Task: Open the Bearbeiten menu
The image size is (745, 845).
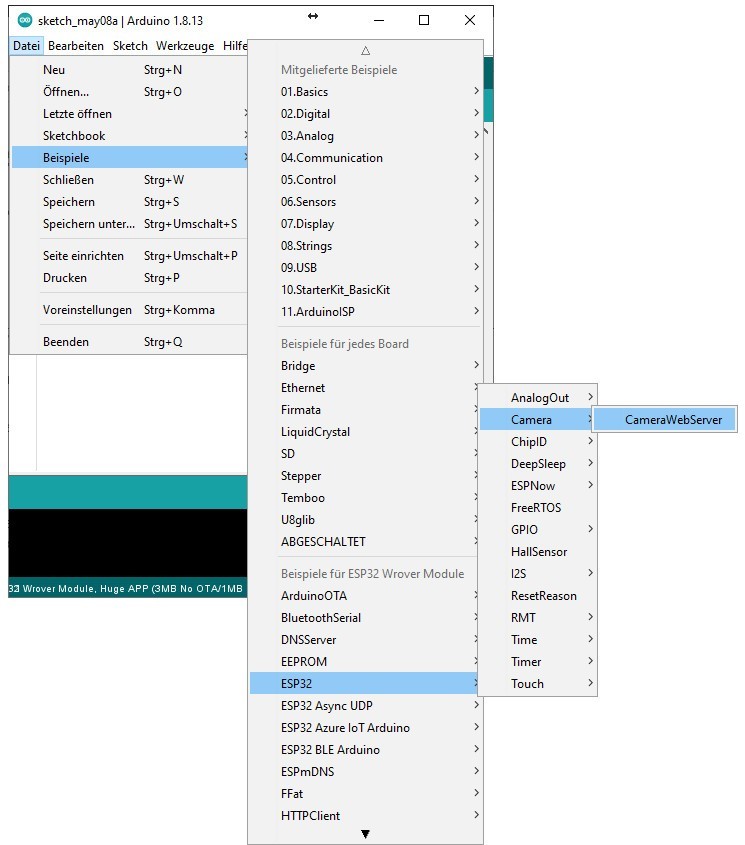Action: click(76, 46)
